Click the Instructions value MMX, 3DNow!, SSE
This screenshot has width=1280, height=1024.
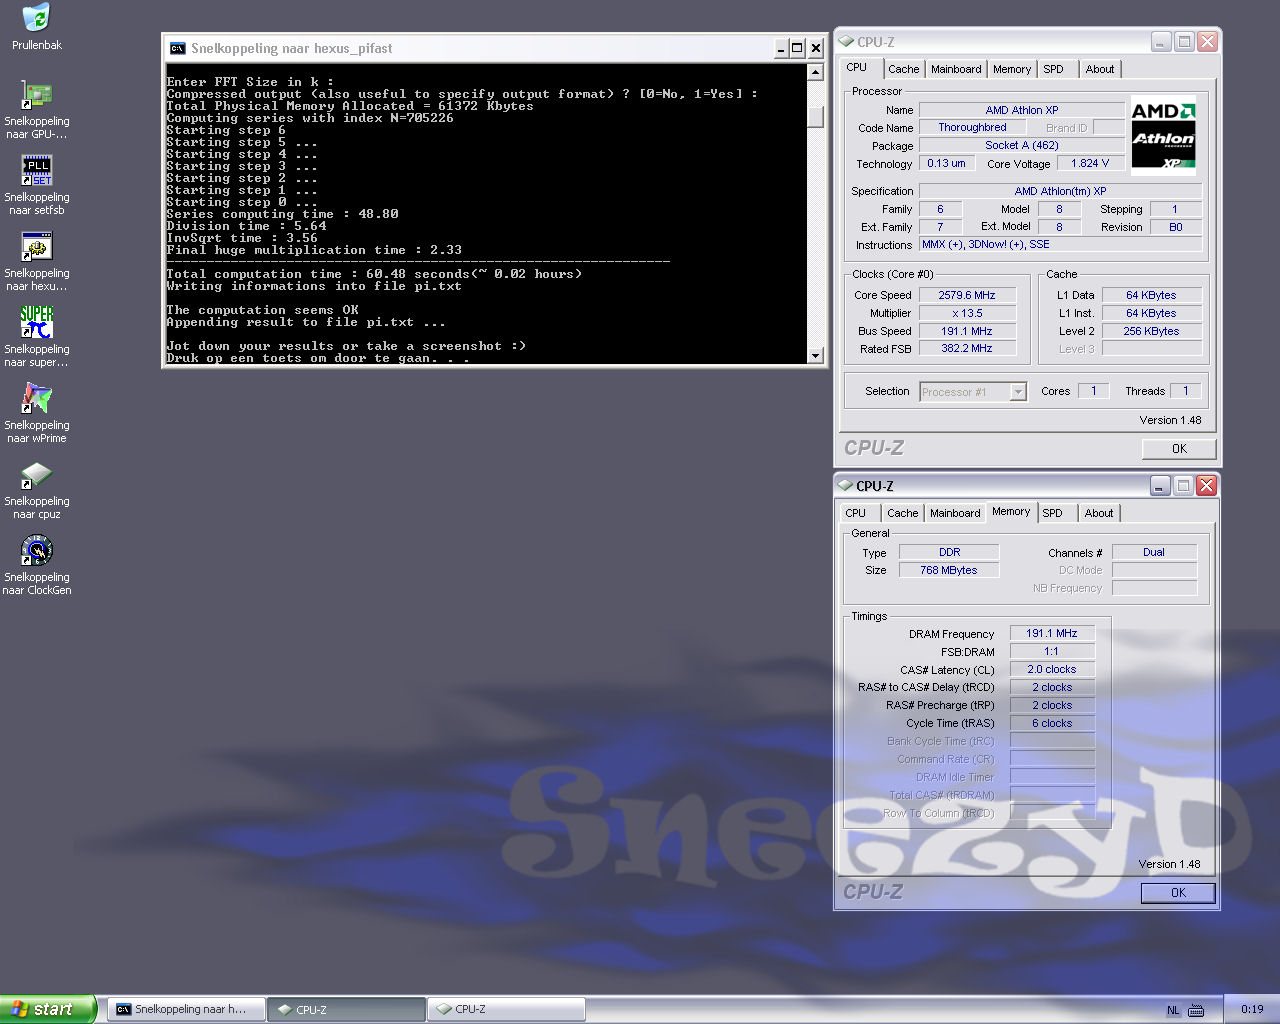click(x=1061, y=244)
